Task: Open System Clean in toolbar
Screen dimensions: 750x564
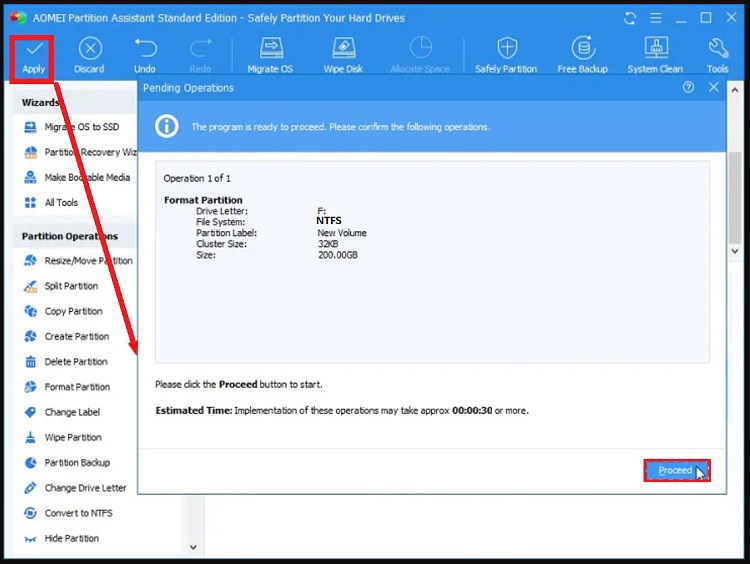Action: coord(656,48)
